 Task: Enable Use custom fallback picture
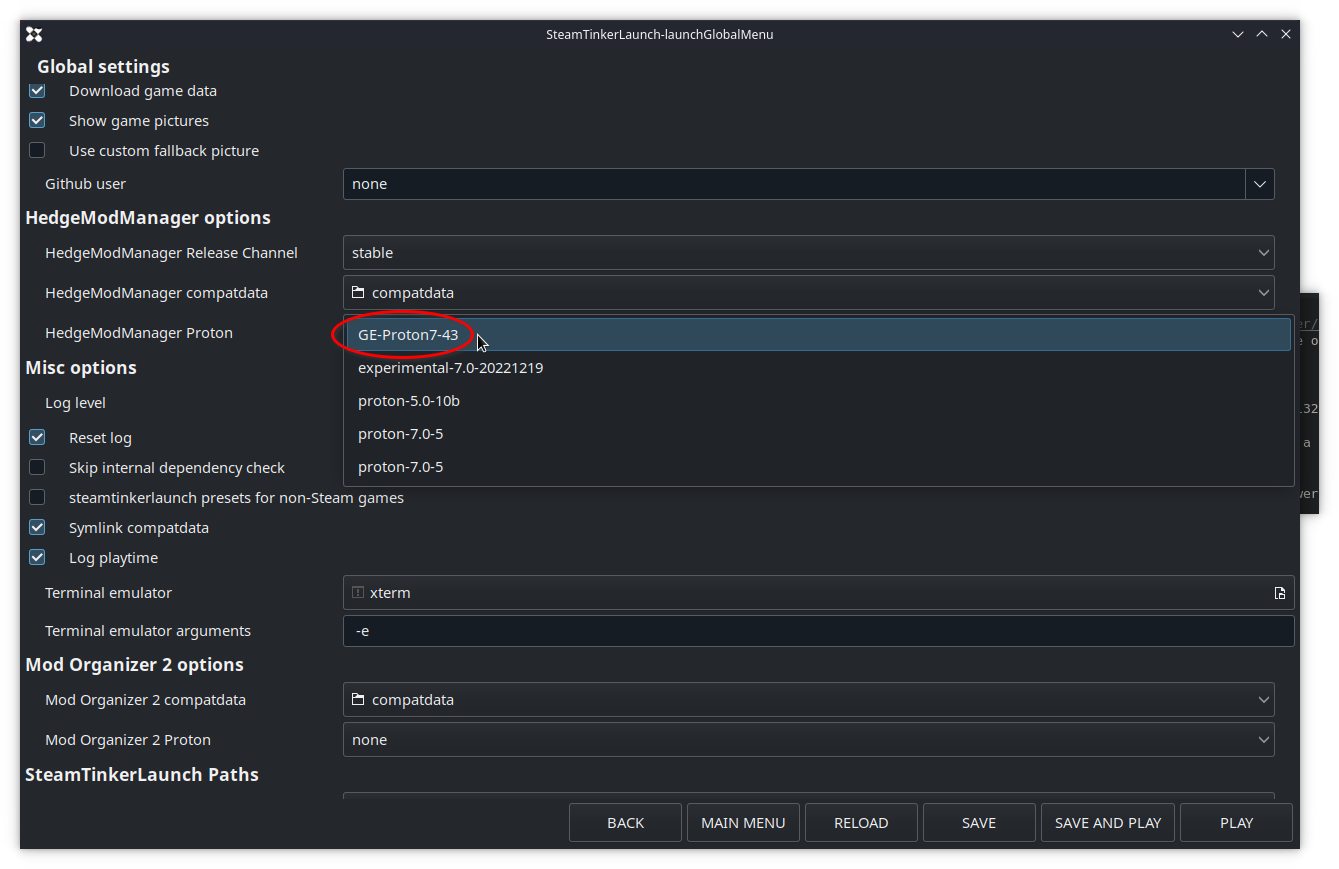(x=37, y=151)
